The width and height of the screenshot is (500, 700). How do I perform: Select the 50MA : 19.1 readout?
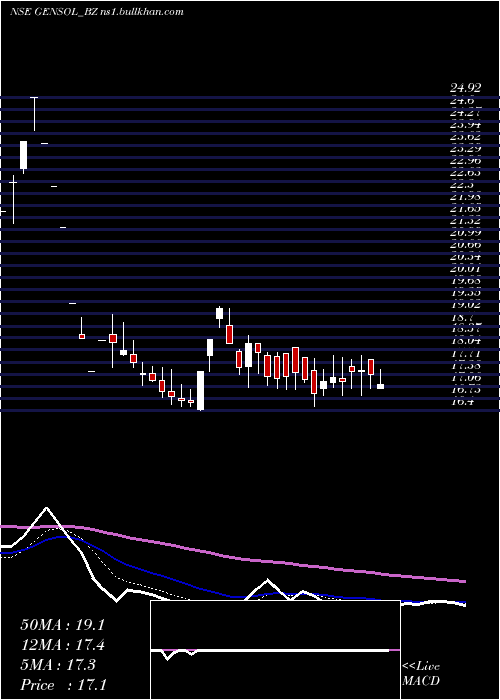tap(62, 625)
